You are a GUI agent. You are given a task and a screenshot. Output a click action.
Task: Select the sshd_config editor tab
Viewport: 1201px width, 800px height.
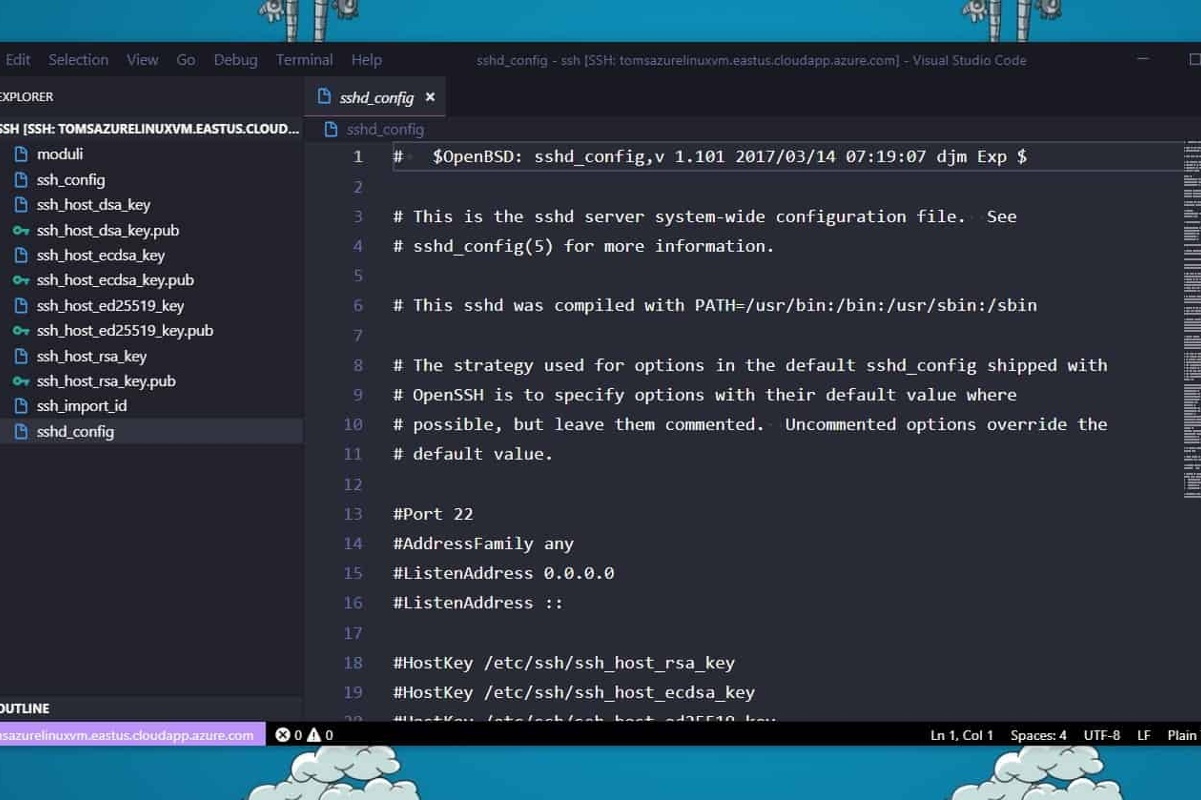376,97
